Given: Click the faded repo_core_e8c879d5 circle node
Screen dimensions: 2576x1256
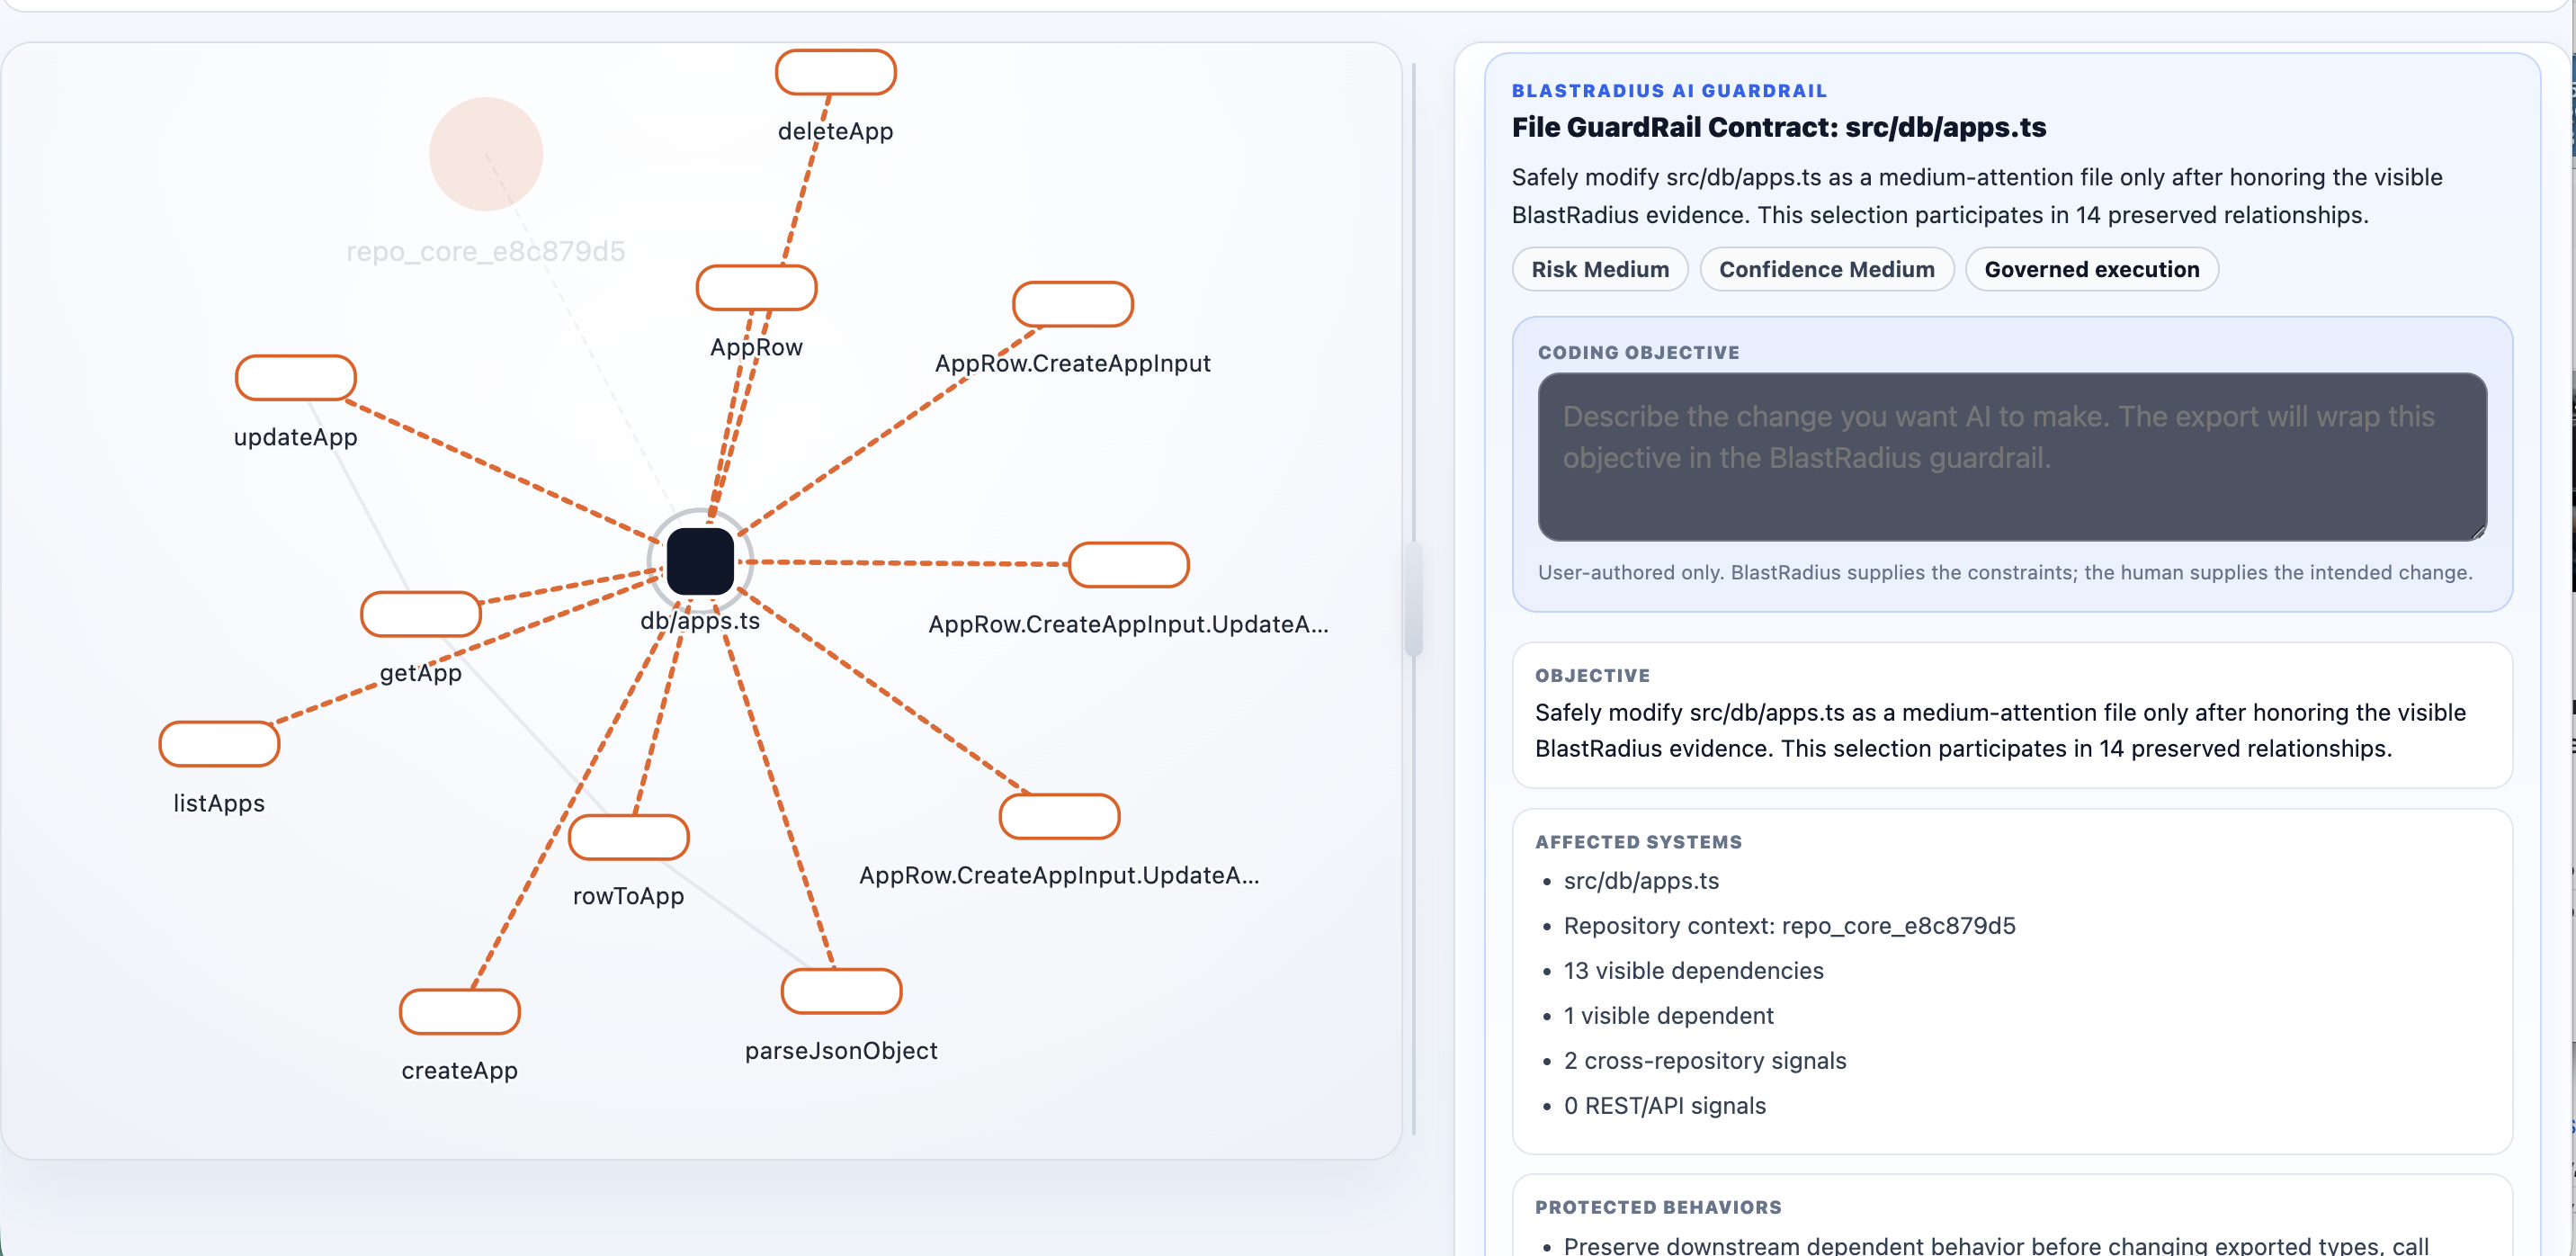Looking at the screenshot, I should [x=486, y=154].
